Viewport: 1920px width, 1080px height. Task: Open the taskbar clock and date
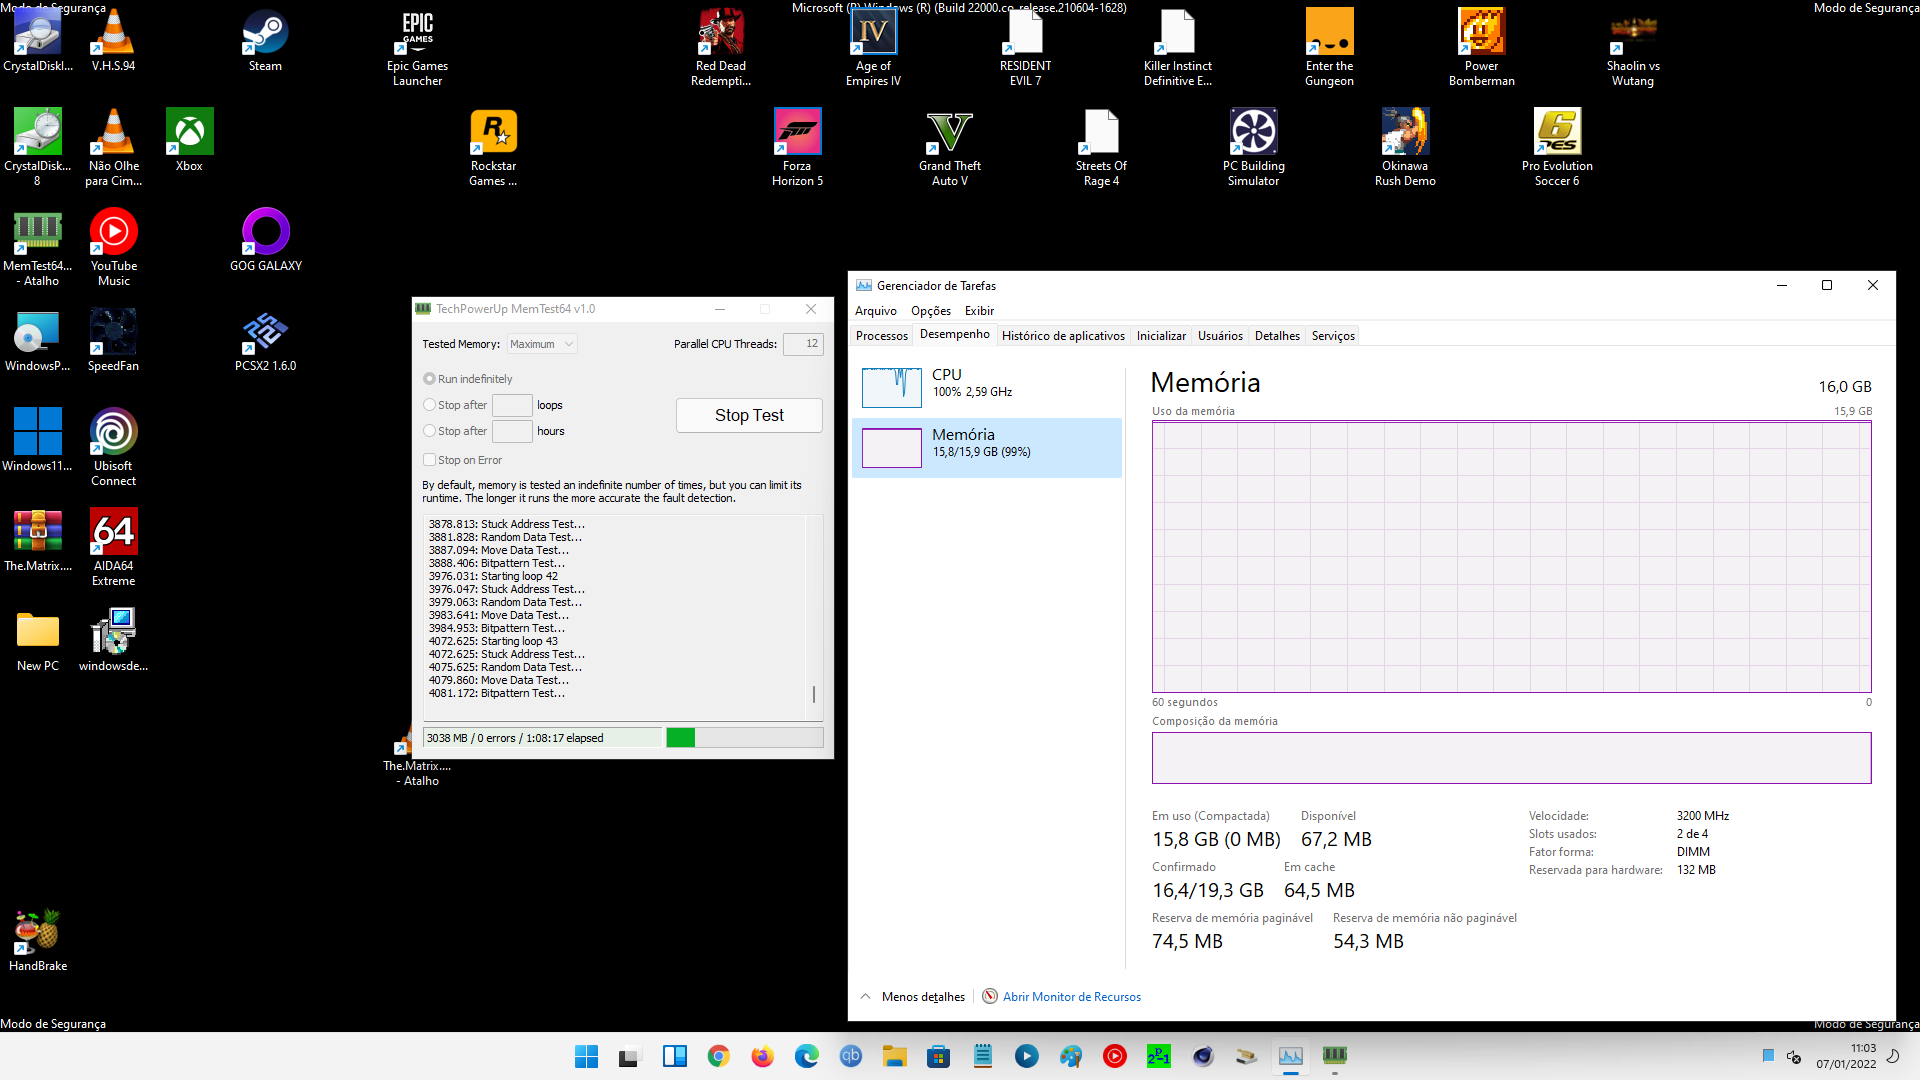coord(1846,1056)
